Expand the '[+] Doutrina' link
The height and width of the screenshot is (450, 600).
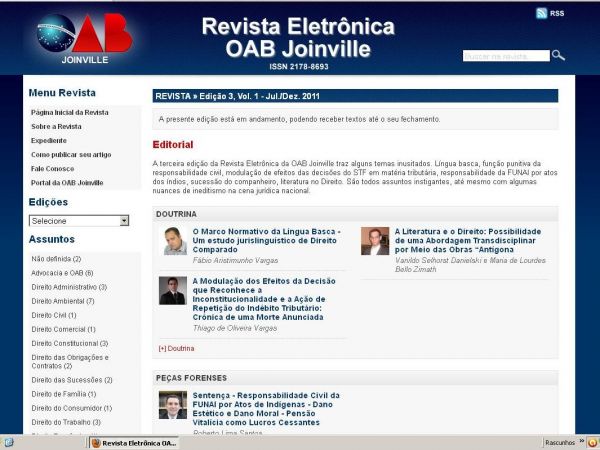176,349
